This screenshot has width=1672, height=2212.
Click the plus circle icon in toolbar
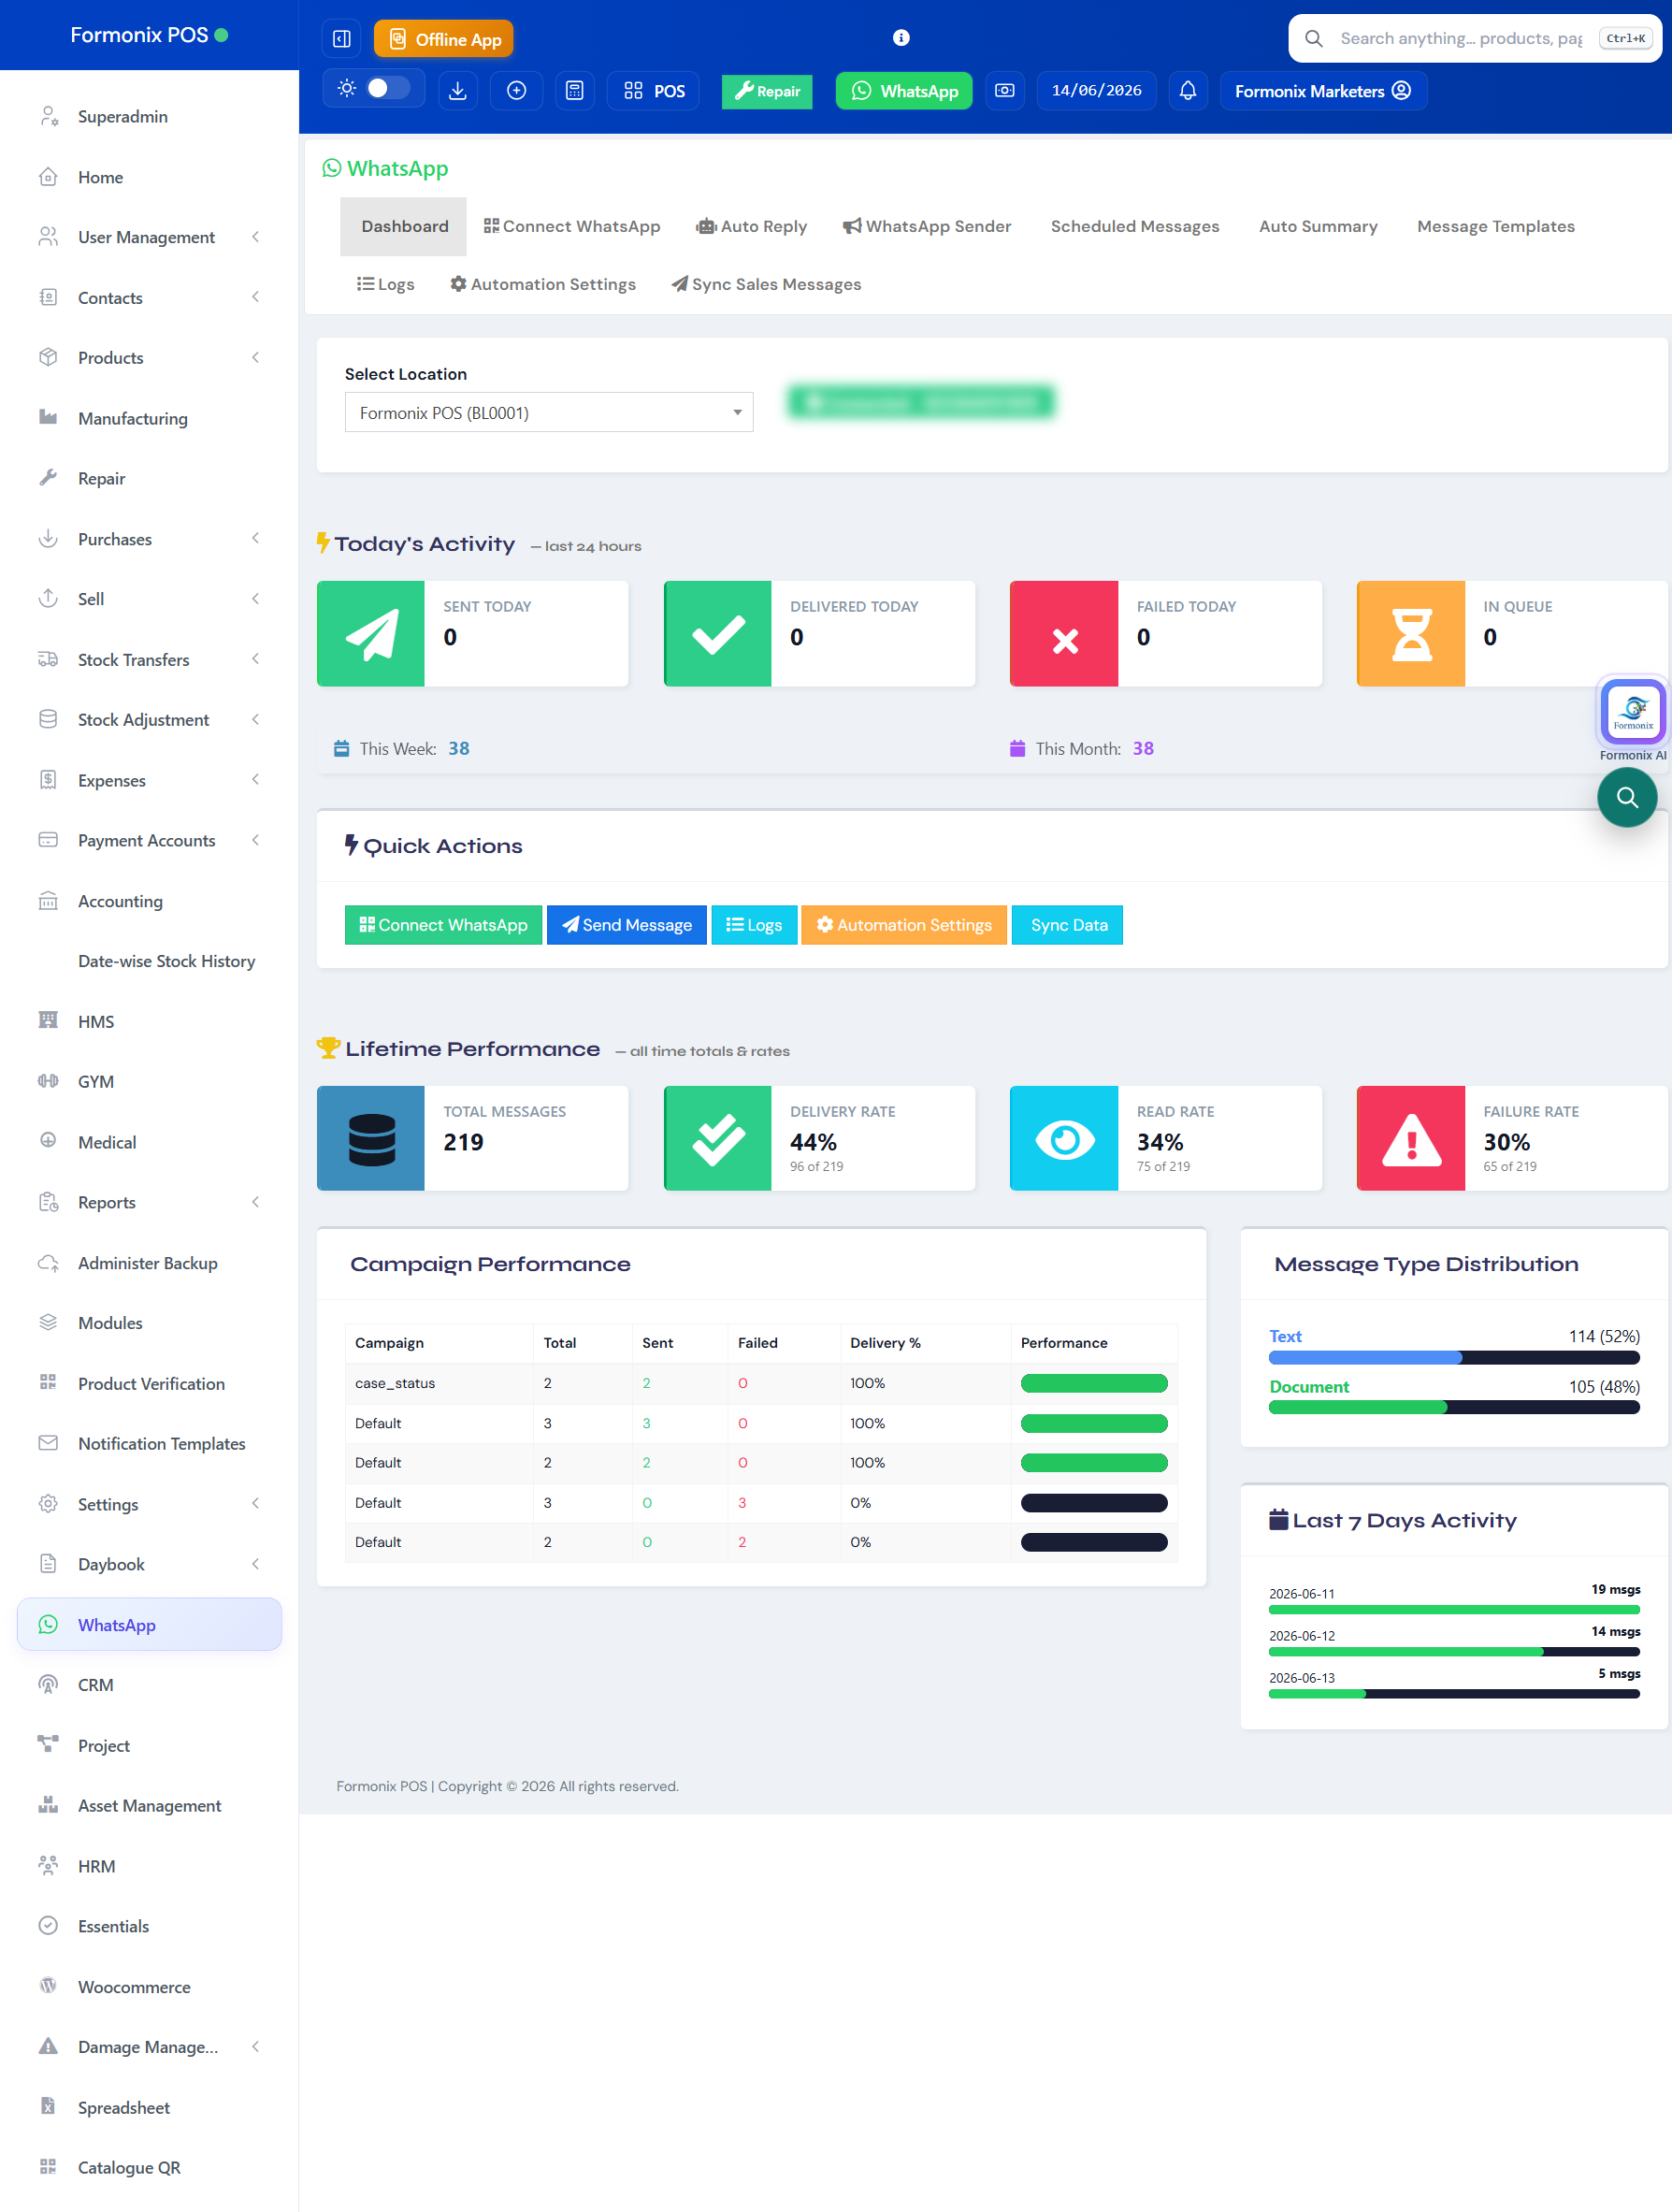pyautogui.click(x=516, y=91)
